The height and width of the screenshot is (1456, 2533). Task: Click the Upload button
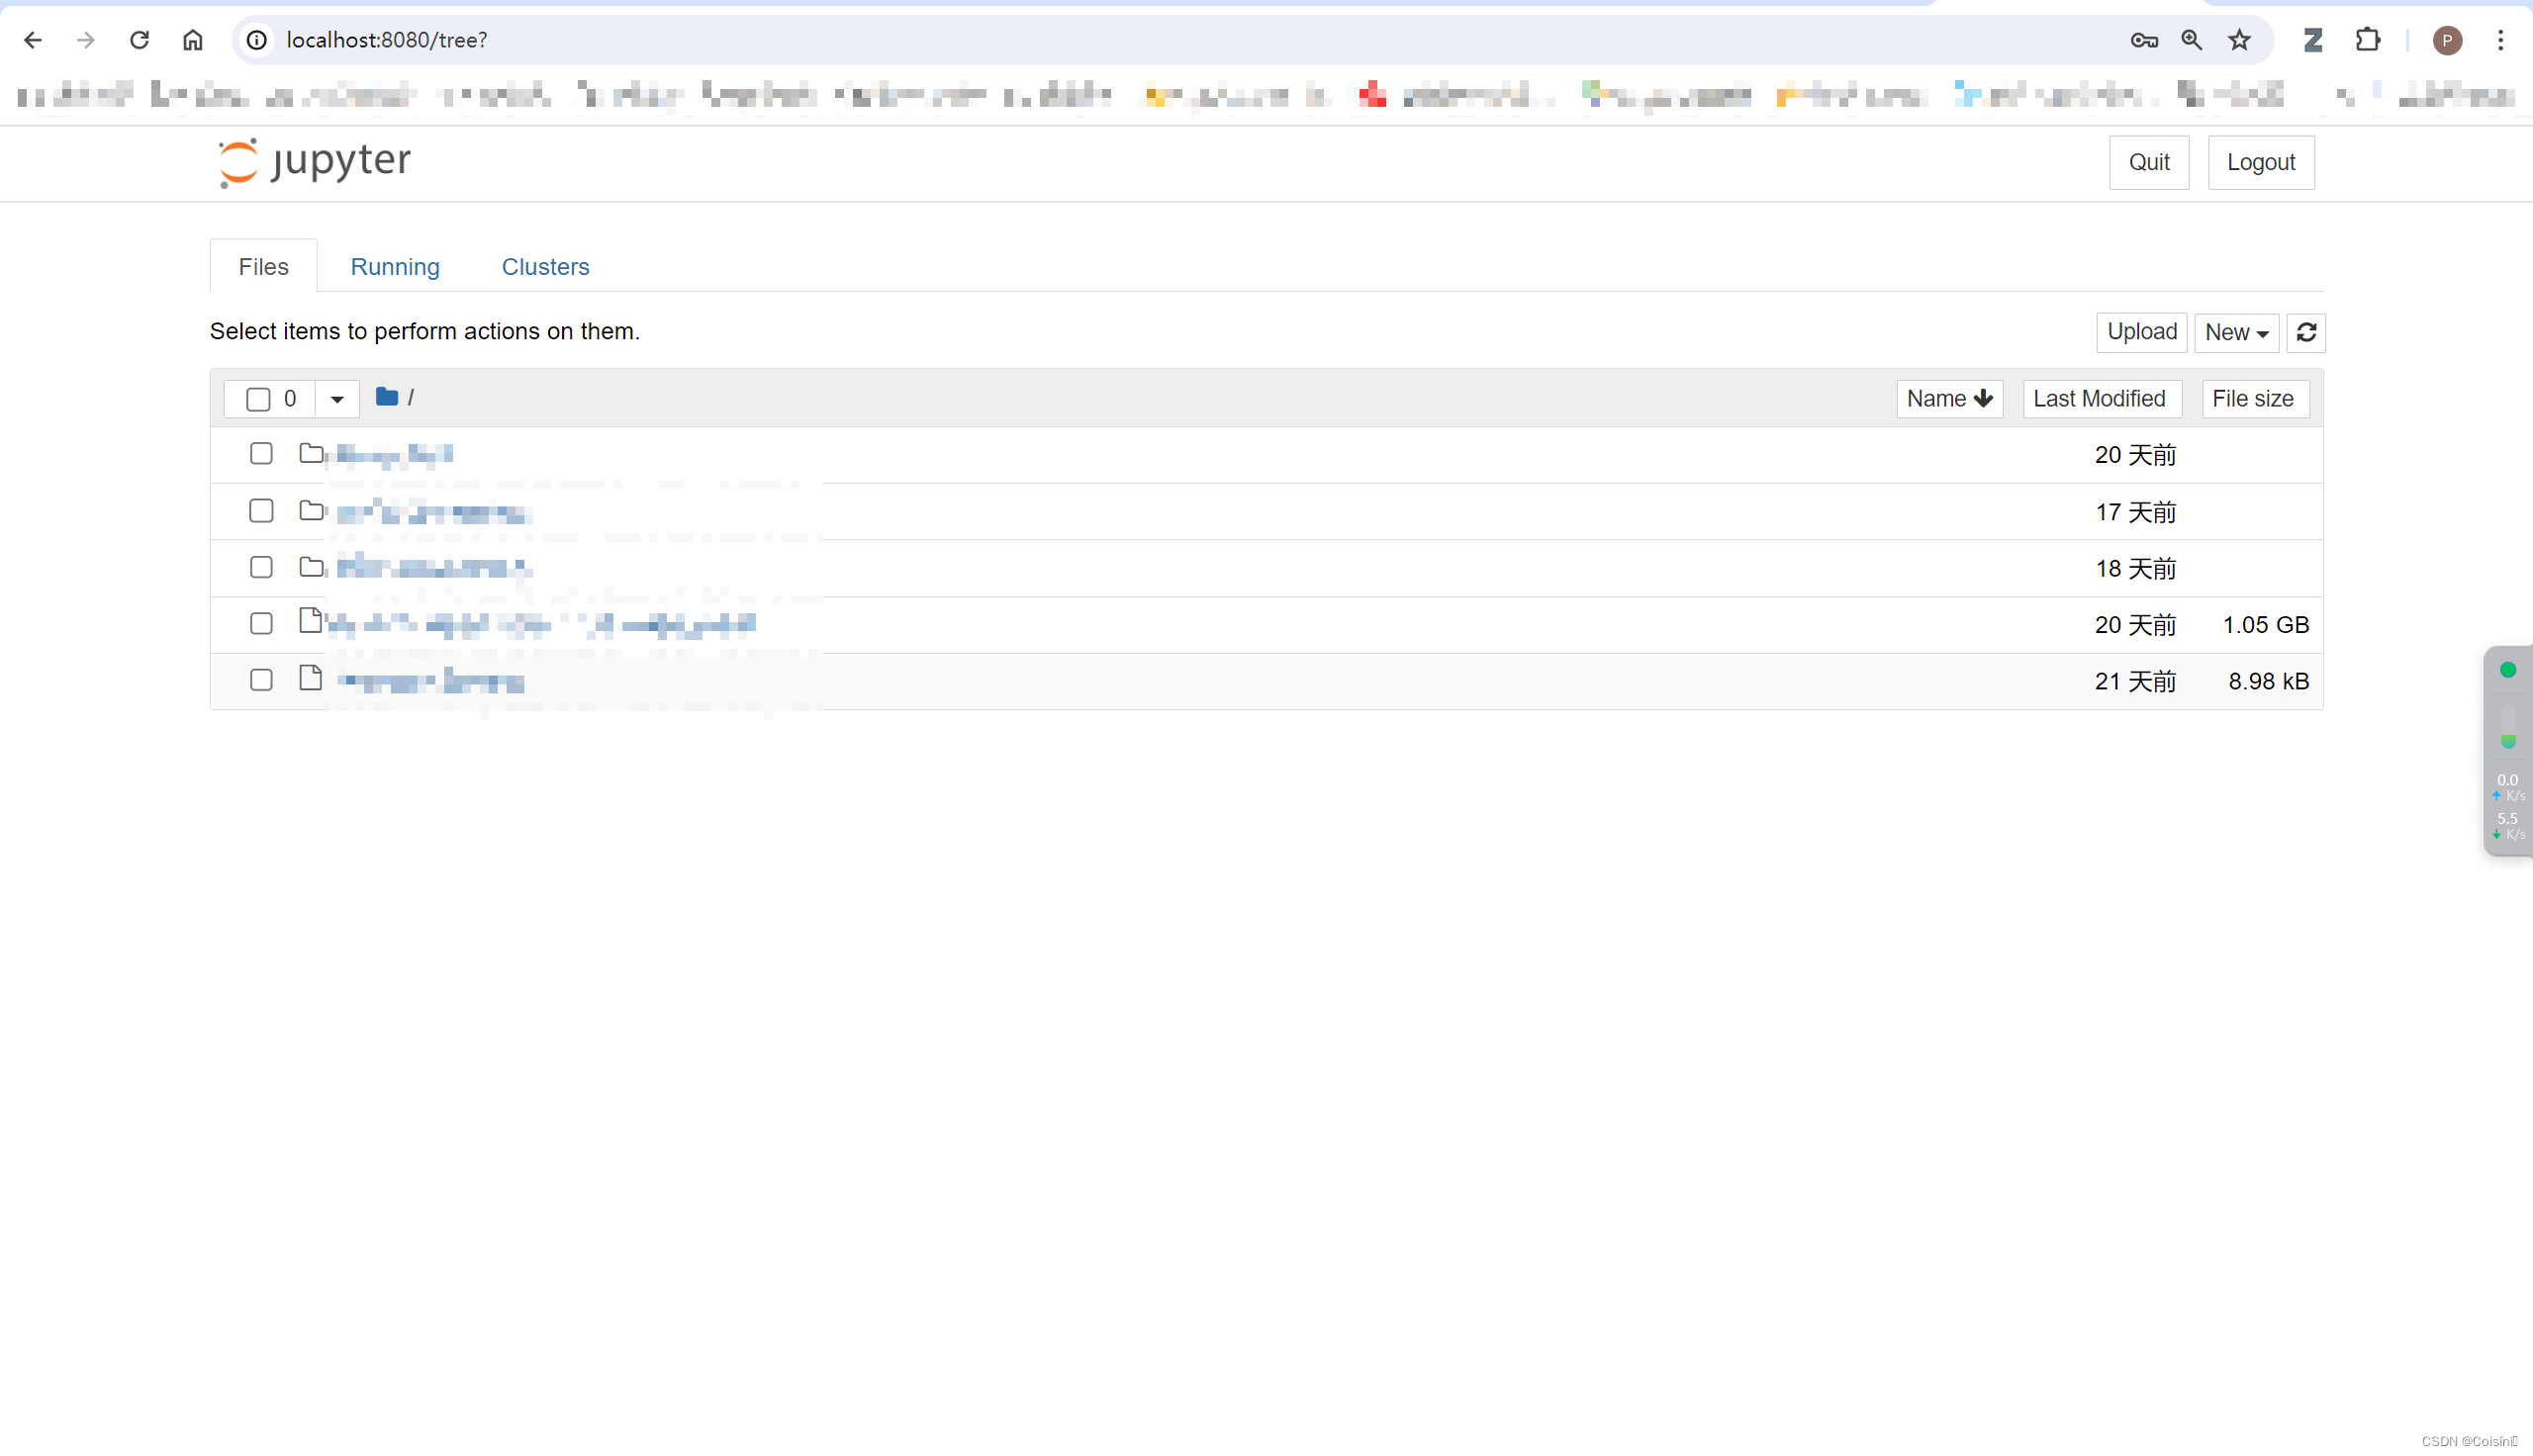coord(2142,333)
